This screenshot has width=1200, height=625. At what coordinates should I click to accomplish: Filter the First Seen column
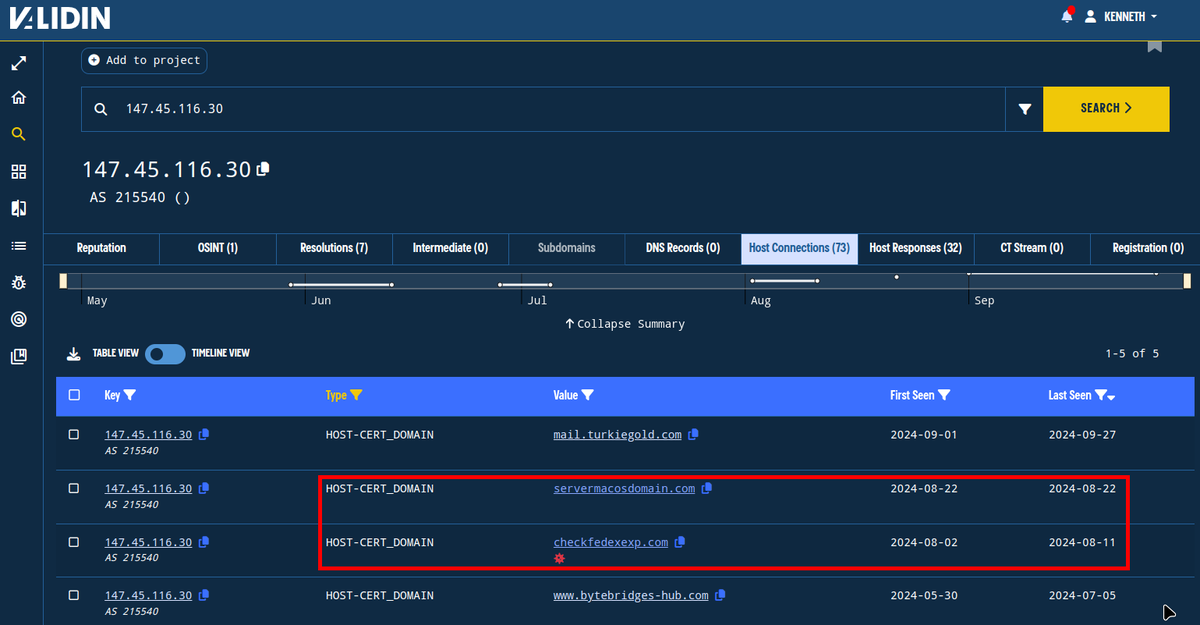tap(944, 395)
